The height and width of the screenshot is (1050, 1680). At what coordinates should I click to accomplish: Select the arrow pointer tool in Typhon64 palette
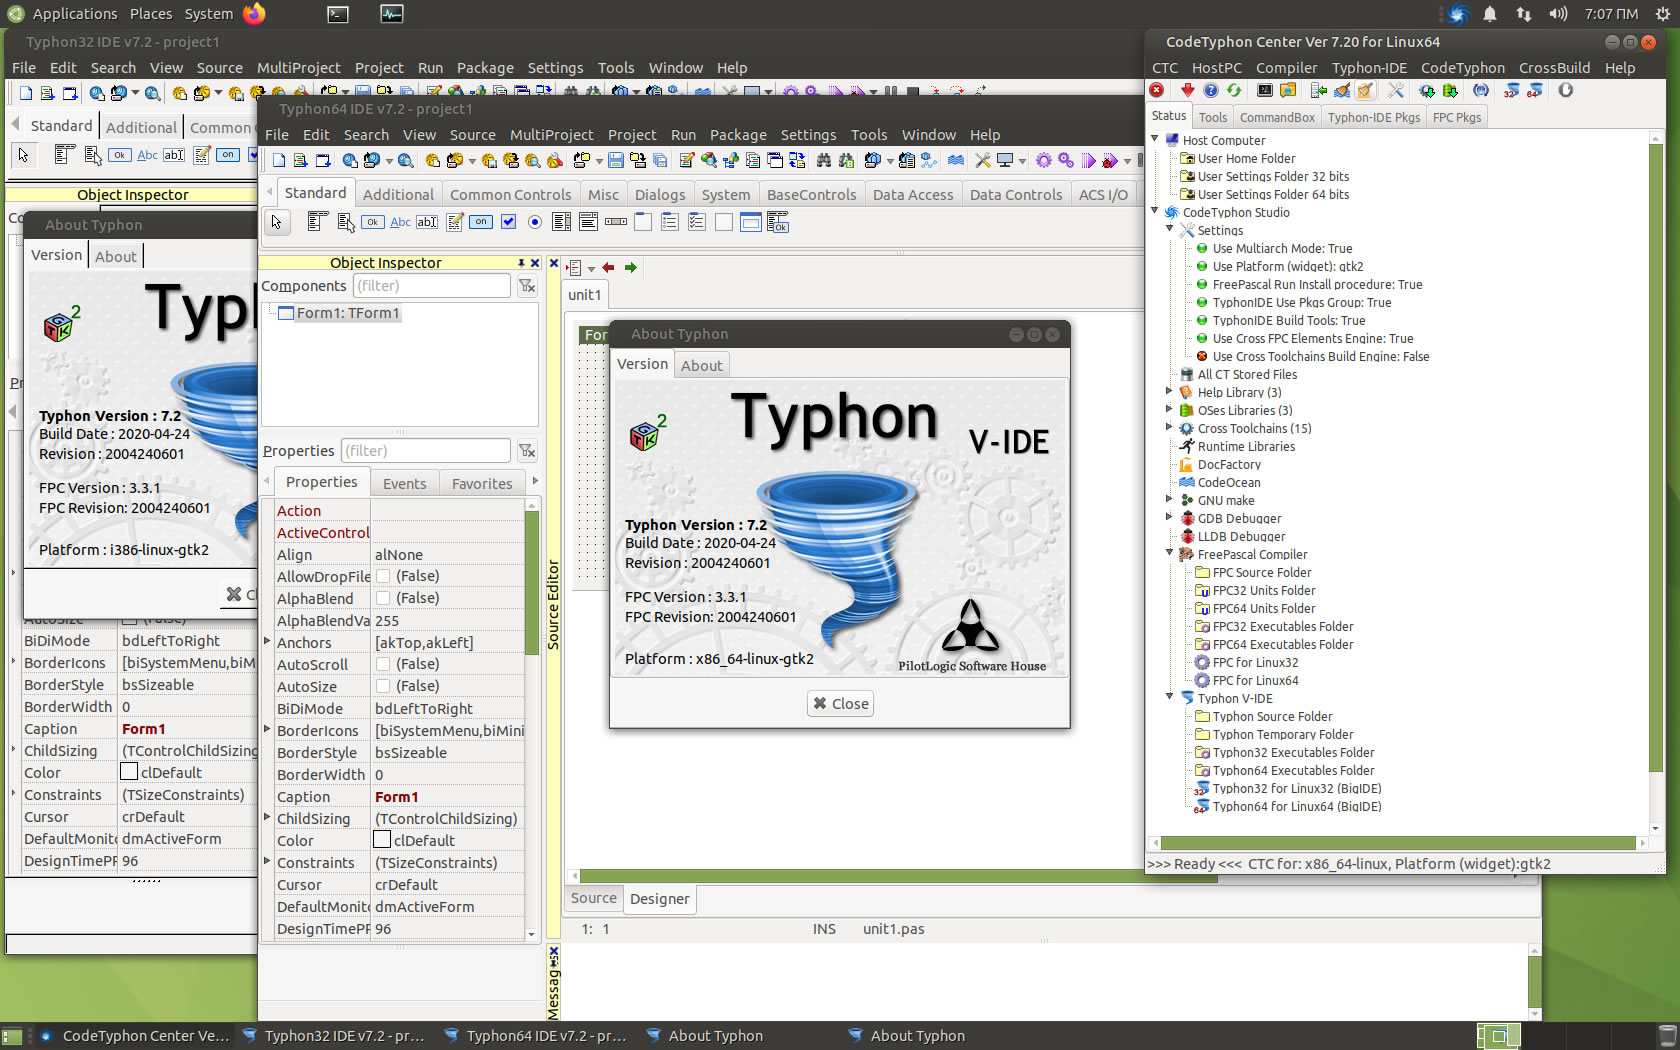277,223
